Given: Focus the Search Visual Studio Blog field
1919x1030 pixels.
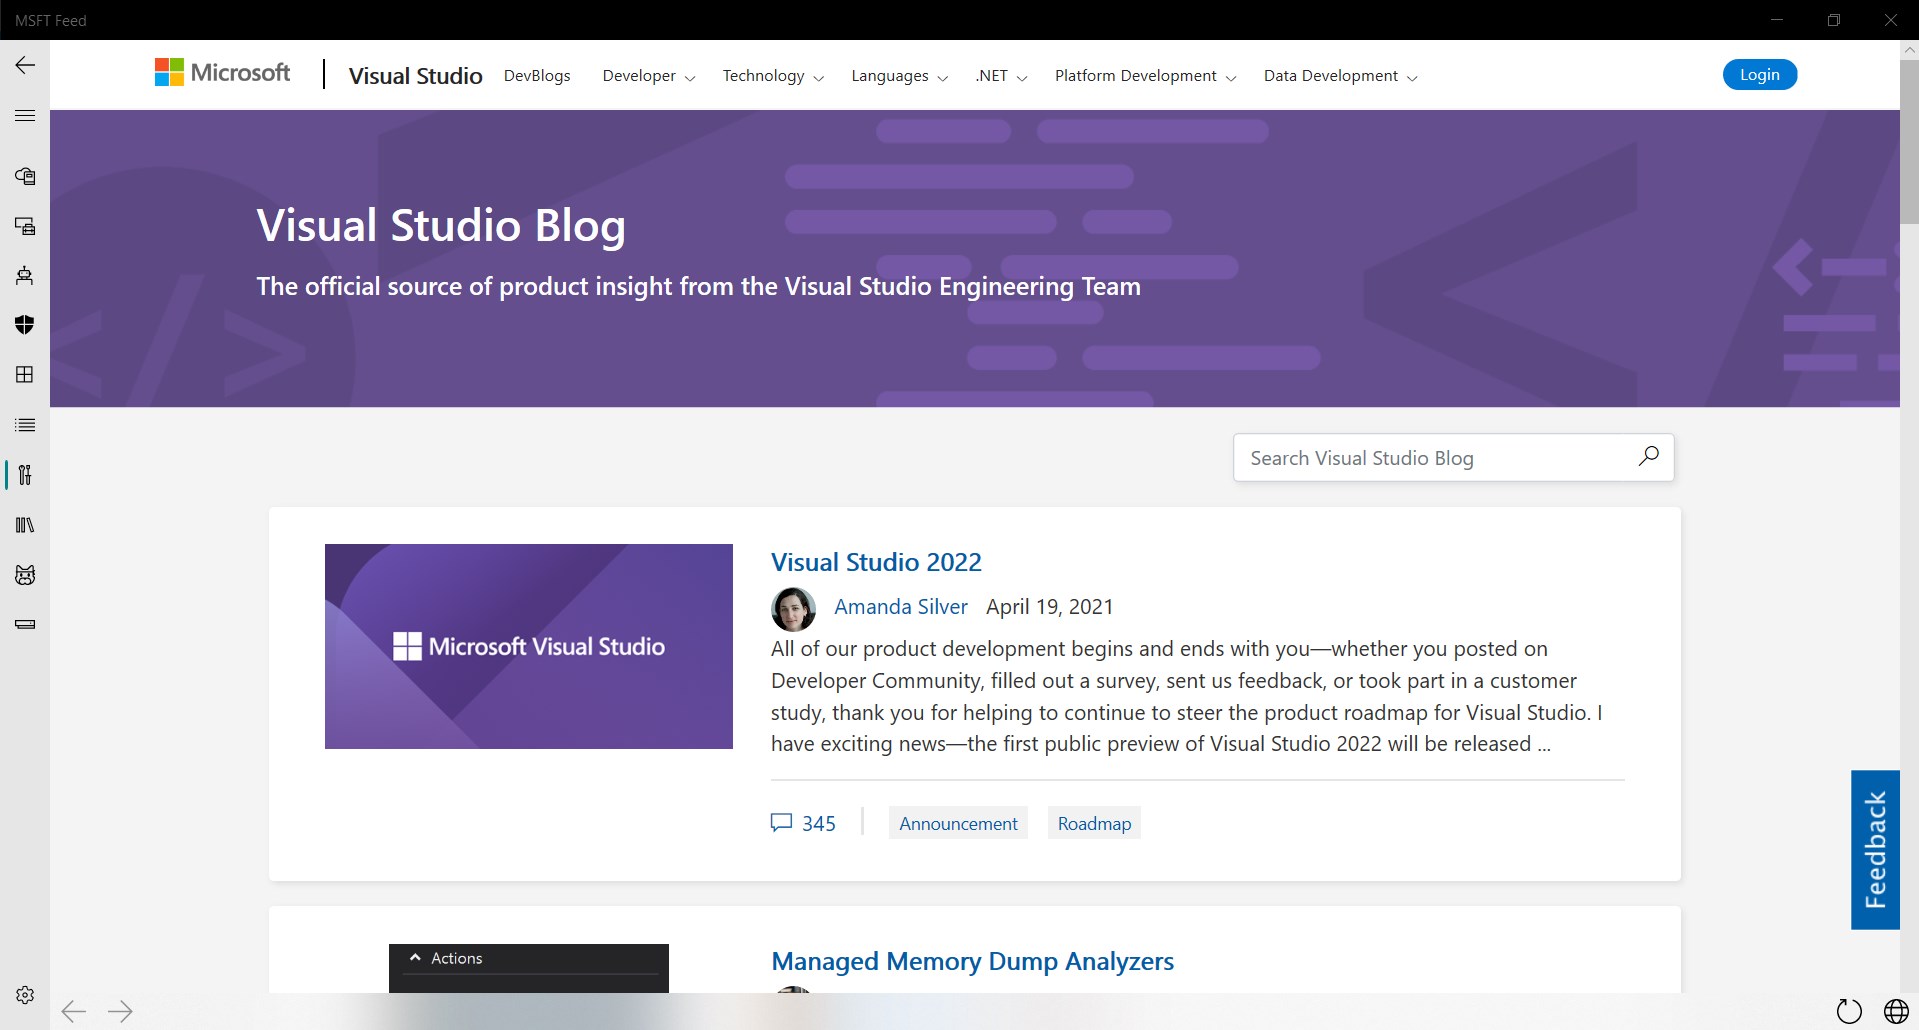Looking at the screenshot, I should [1453, 458].
